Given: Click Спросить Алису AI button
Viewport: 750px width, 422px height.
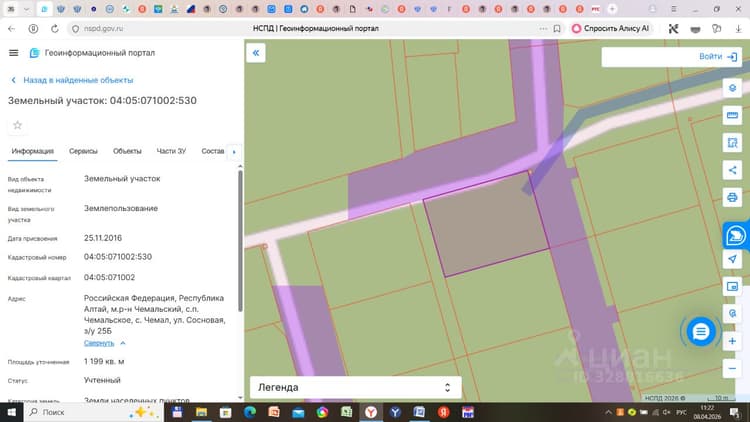Looking at the screenshot, I should 610,29.
